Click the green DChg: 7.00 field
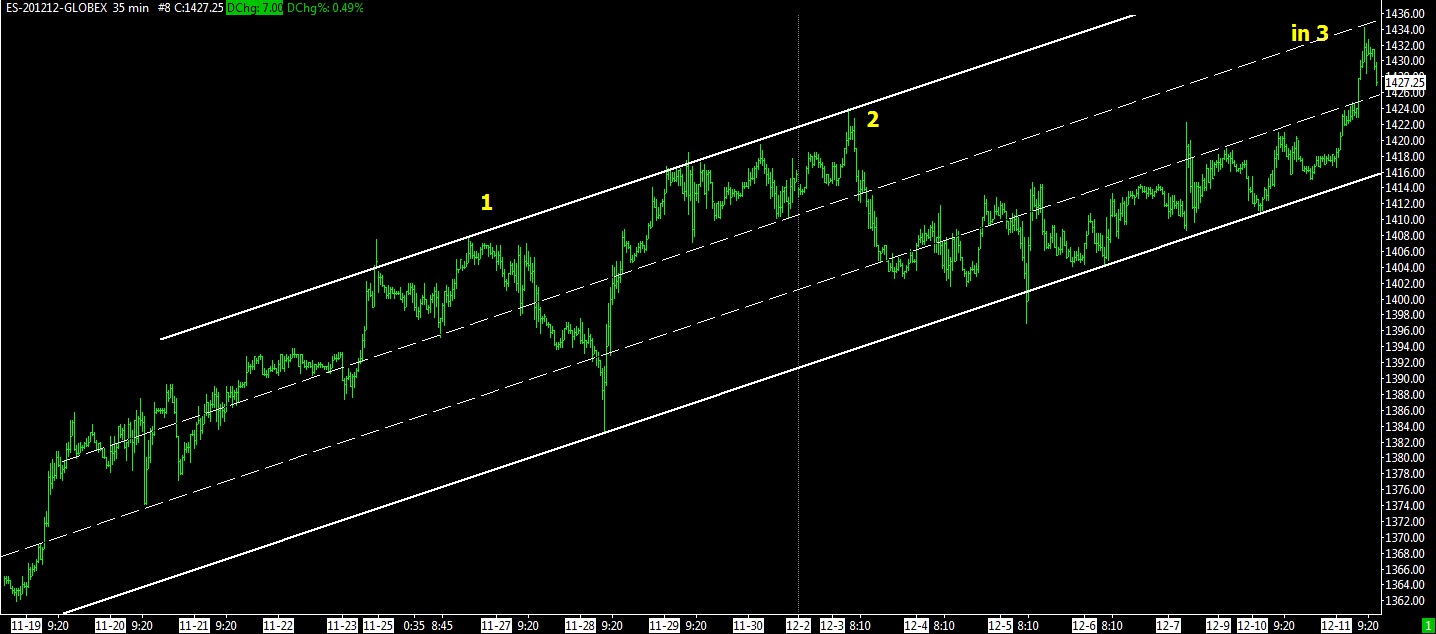This screenshot has height=634, width=1436. (254, 8)
